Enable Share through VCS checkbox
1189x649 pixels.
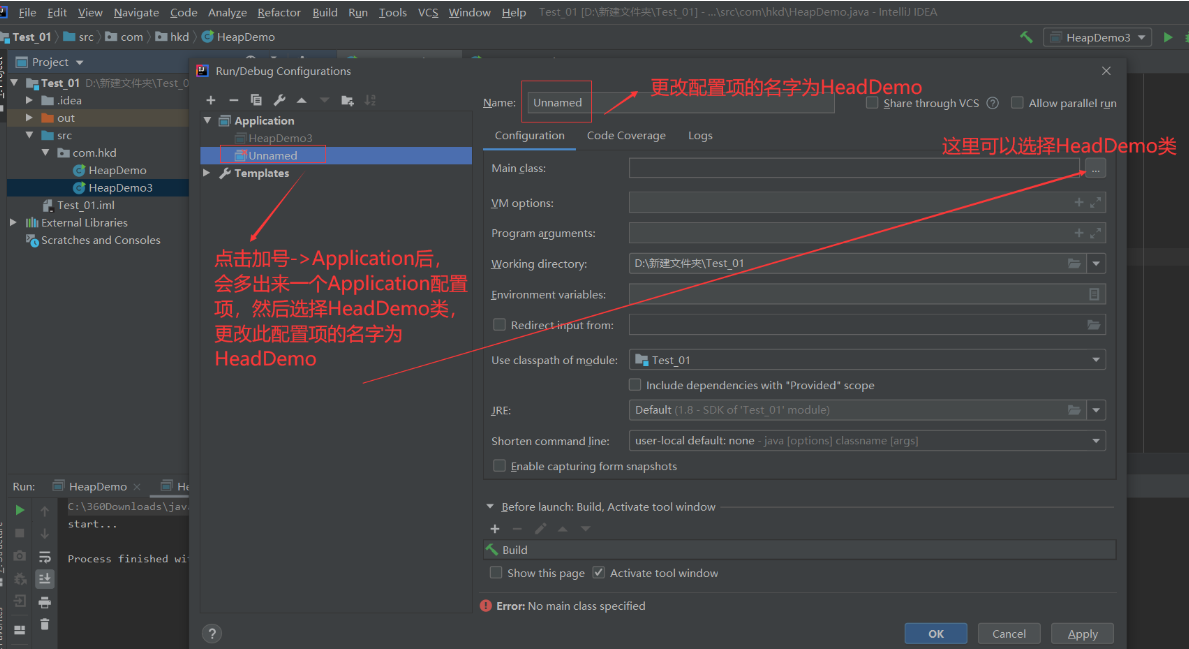[x=872, y=102]
